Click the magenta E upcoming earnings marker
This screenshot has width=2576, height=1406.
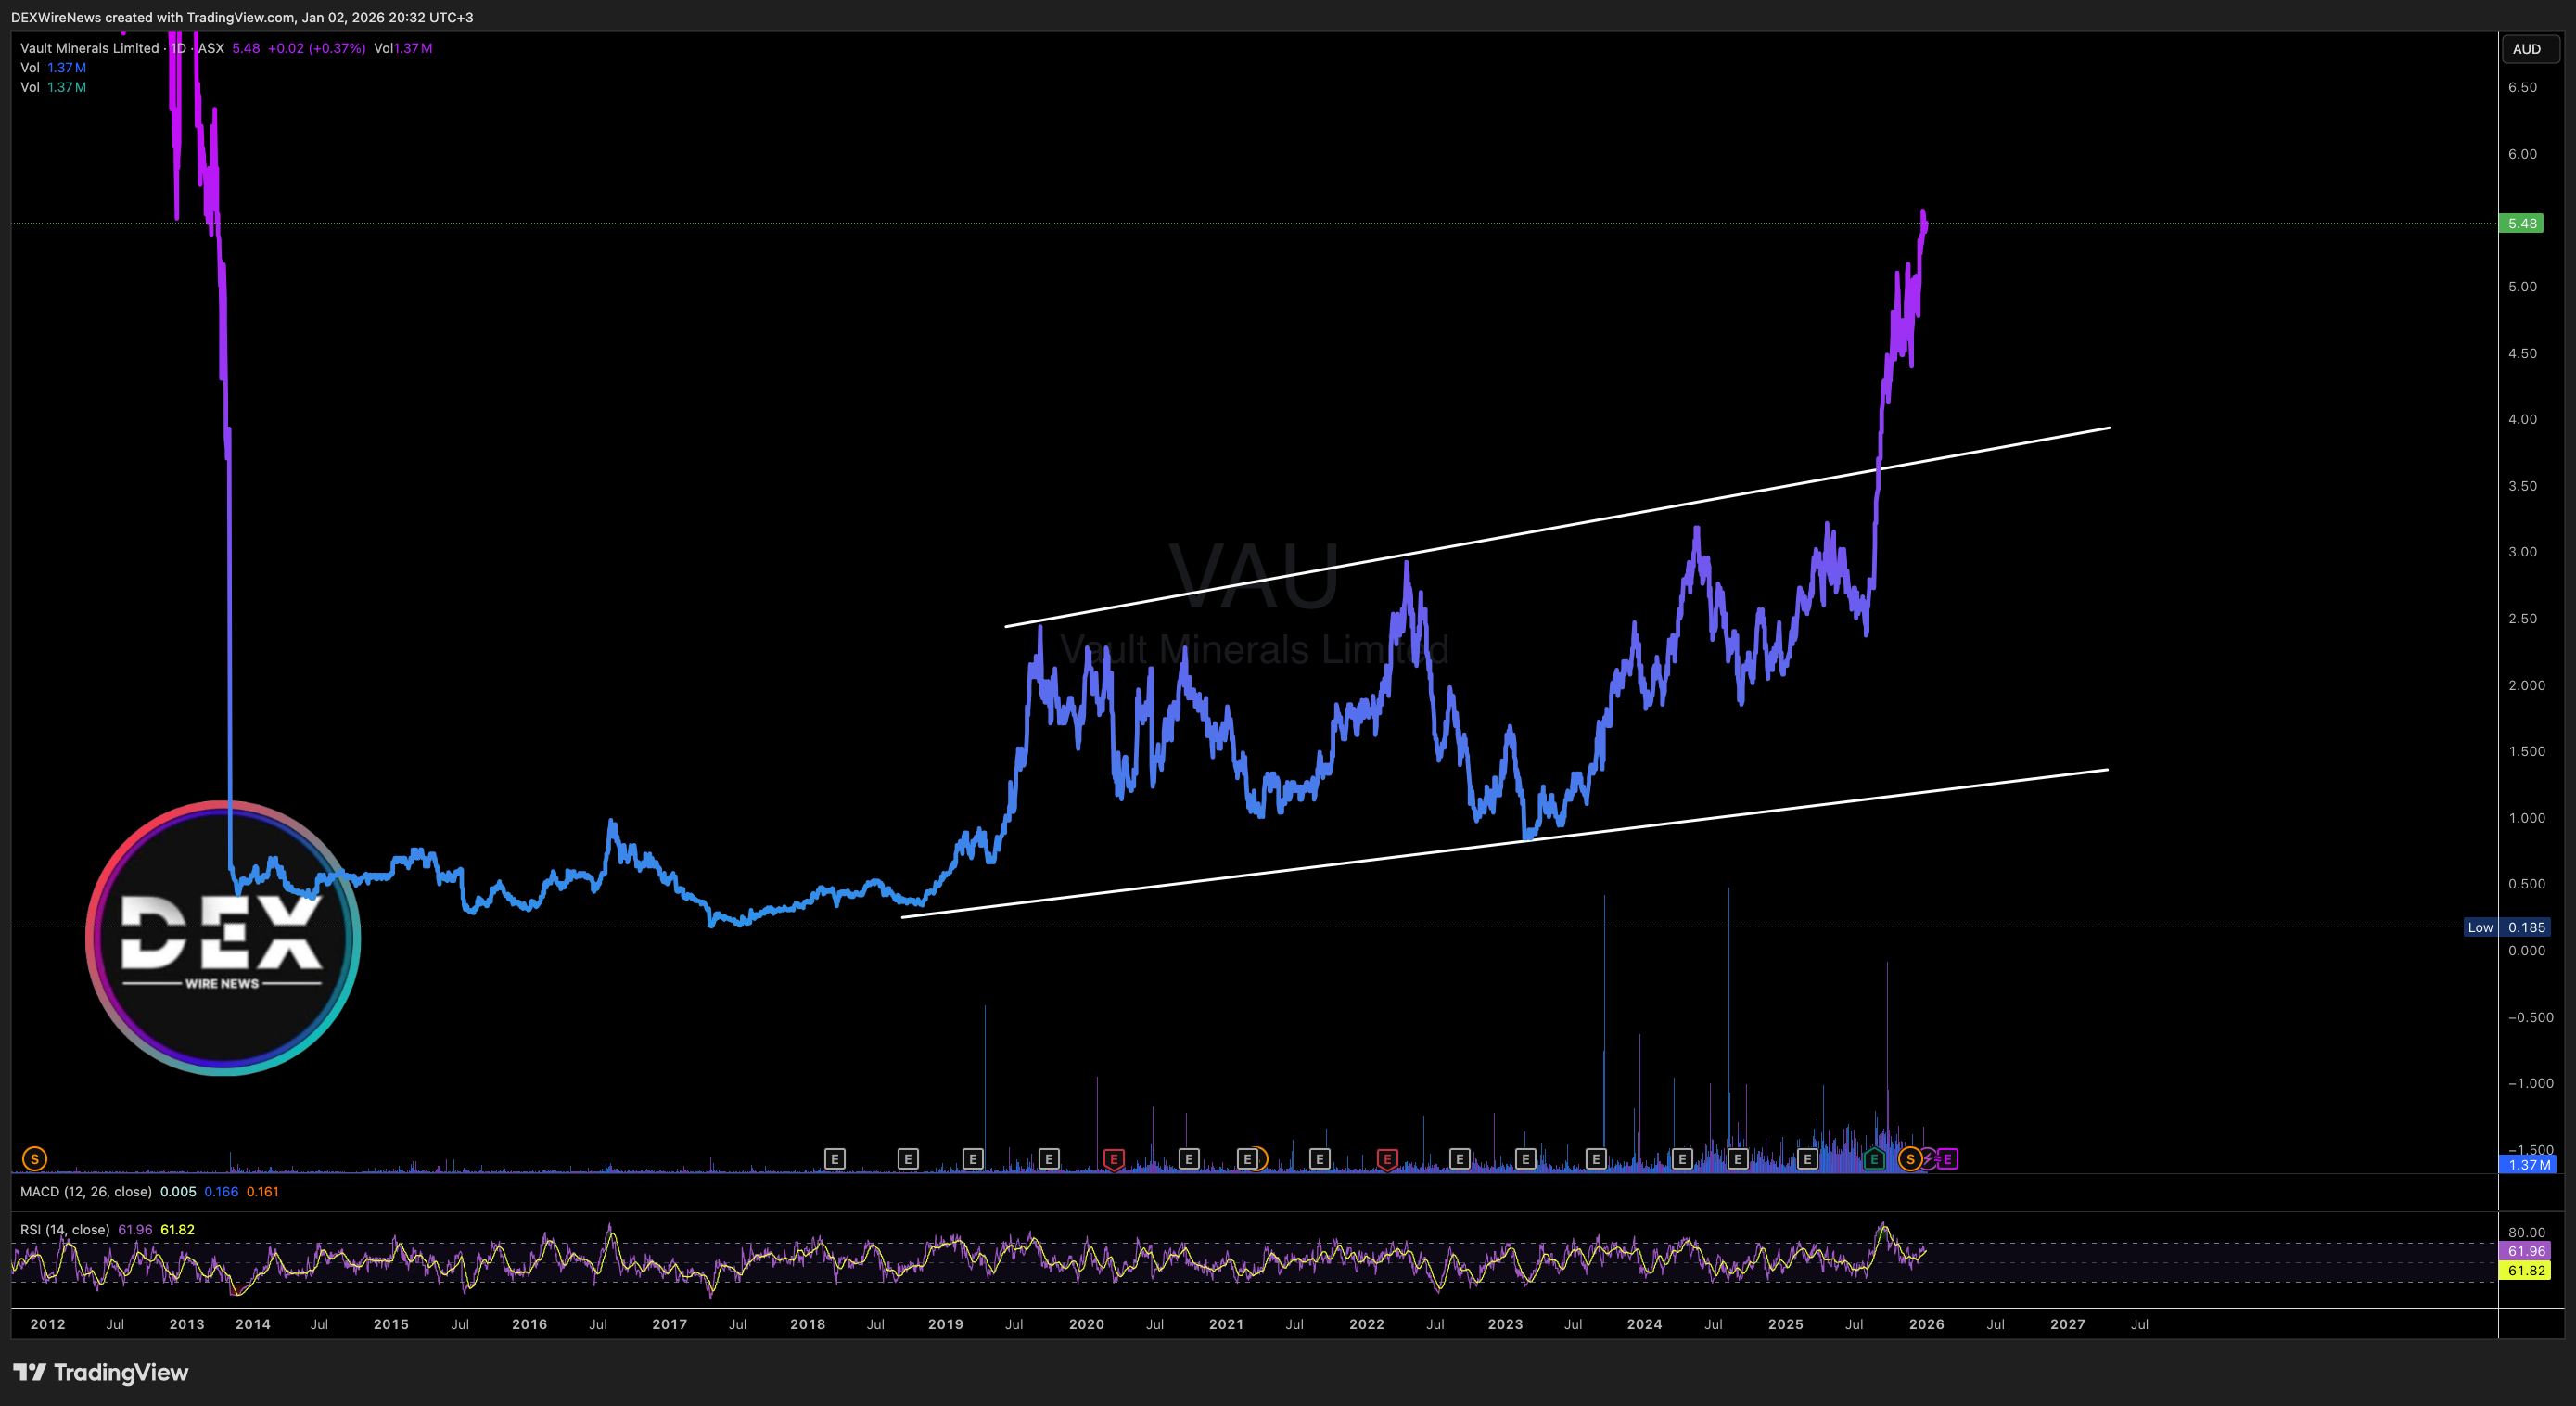(x=1948, y=1159)
